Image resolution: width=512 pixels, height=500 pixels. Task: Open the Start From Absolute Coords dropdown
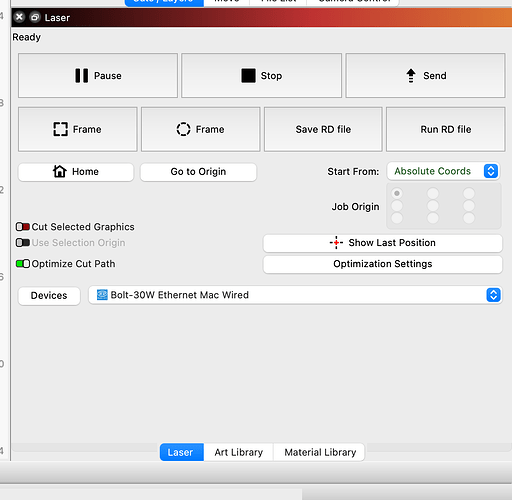443,171
